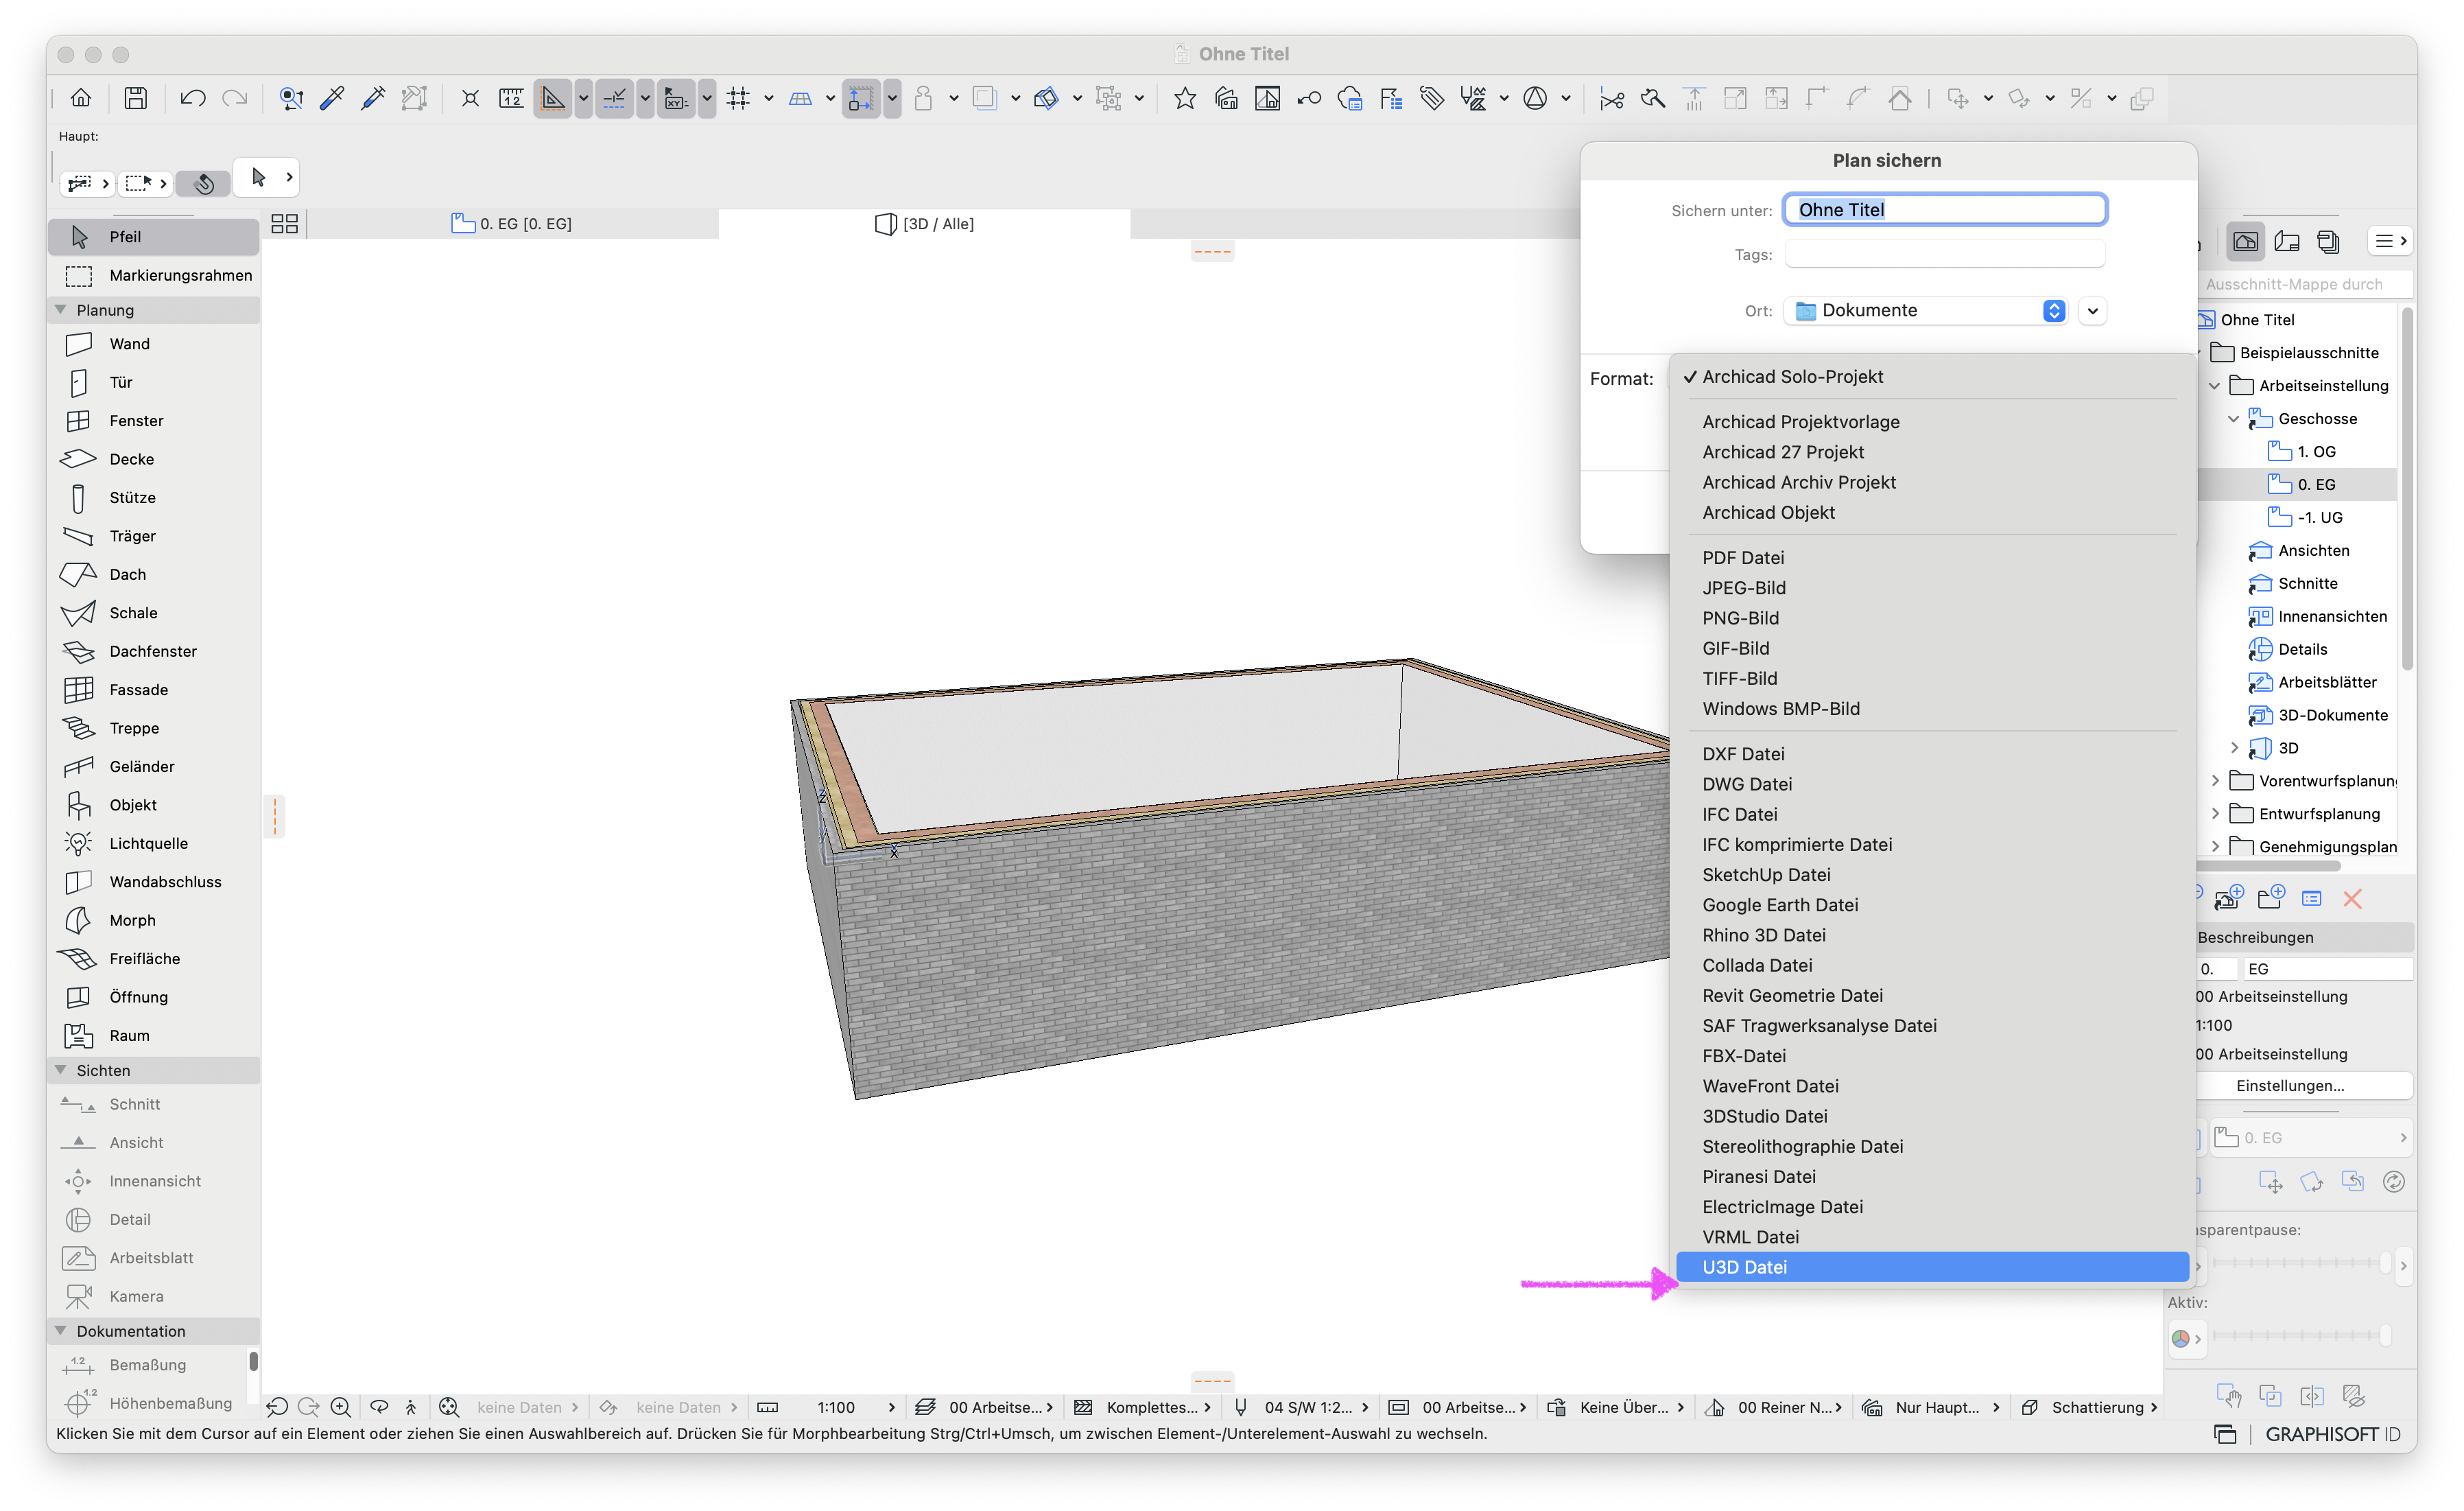
Task: Expand the save dialog with chevron button
Action: [2093, 311]
